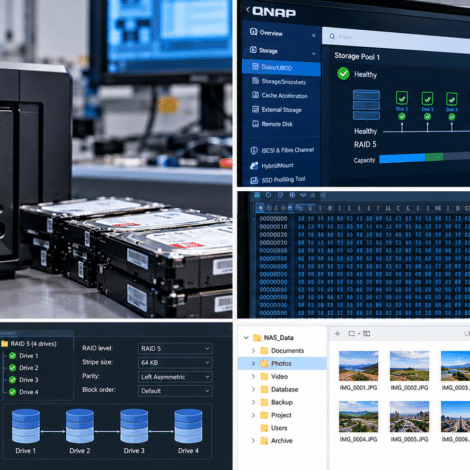Collapse the Storage section chevron
Viewport: 470px width, 470px height.
pyautogui.click(x=314, y=54)
